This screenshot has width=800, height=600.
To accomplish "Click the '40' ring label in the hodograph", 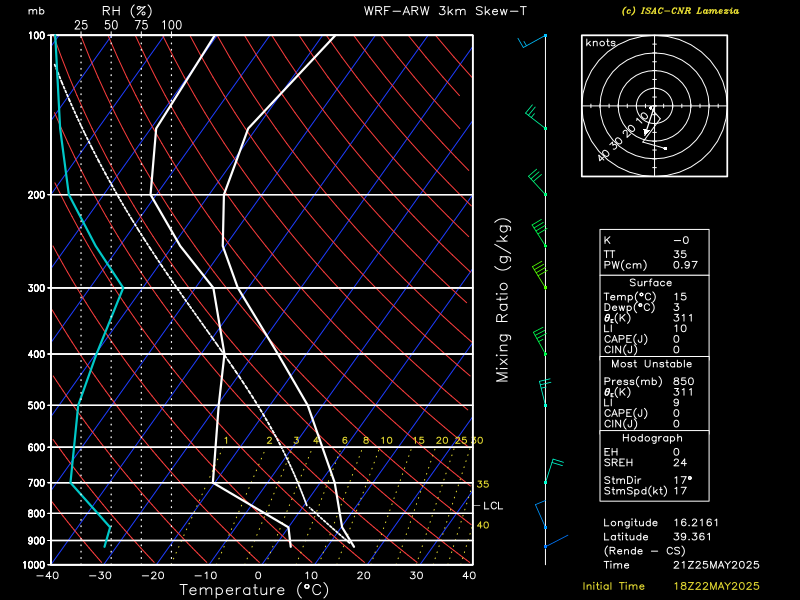I will tap(604, 155).
